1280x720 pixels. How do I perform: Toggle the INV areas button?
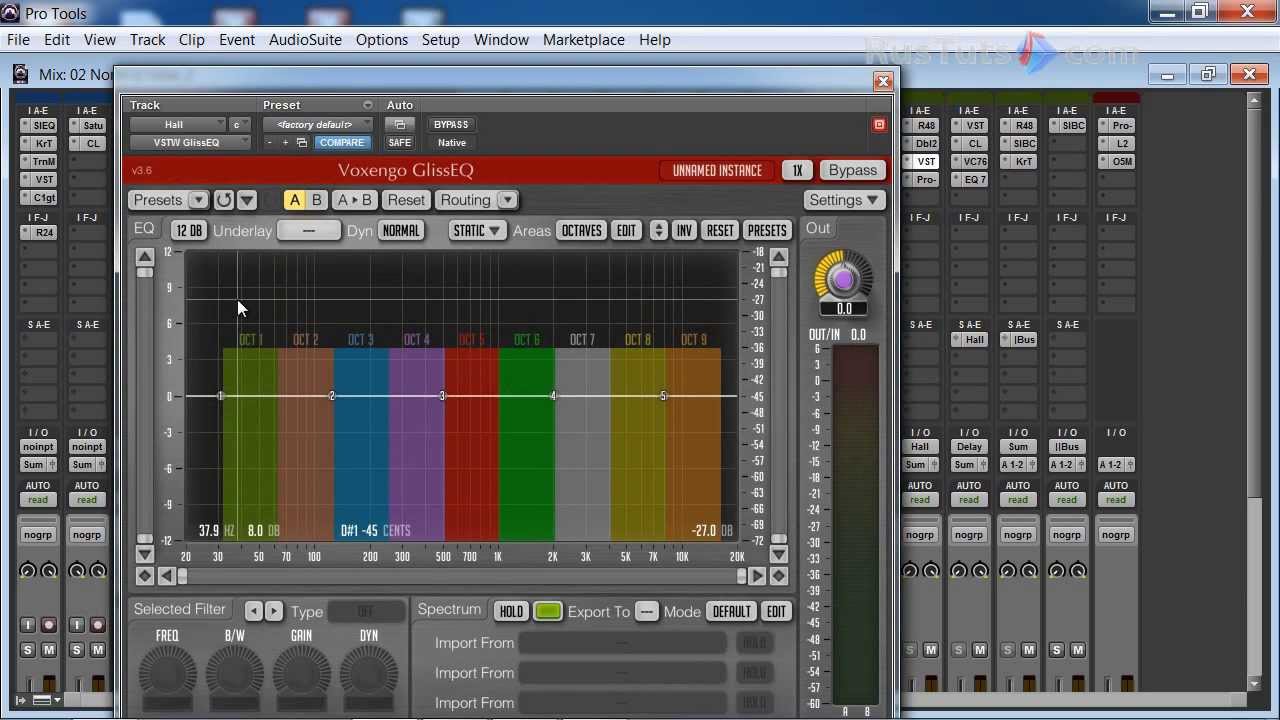point(684,230)
